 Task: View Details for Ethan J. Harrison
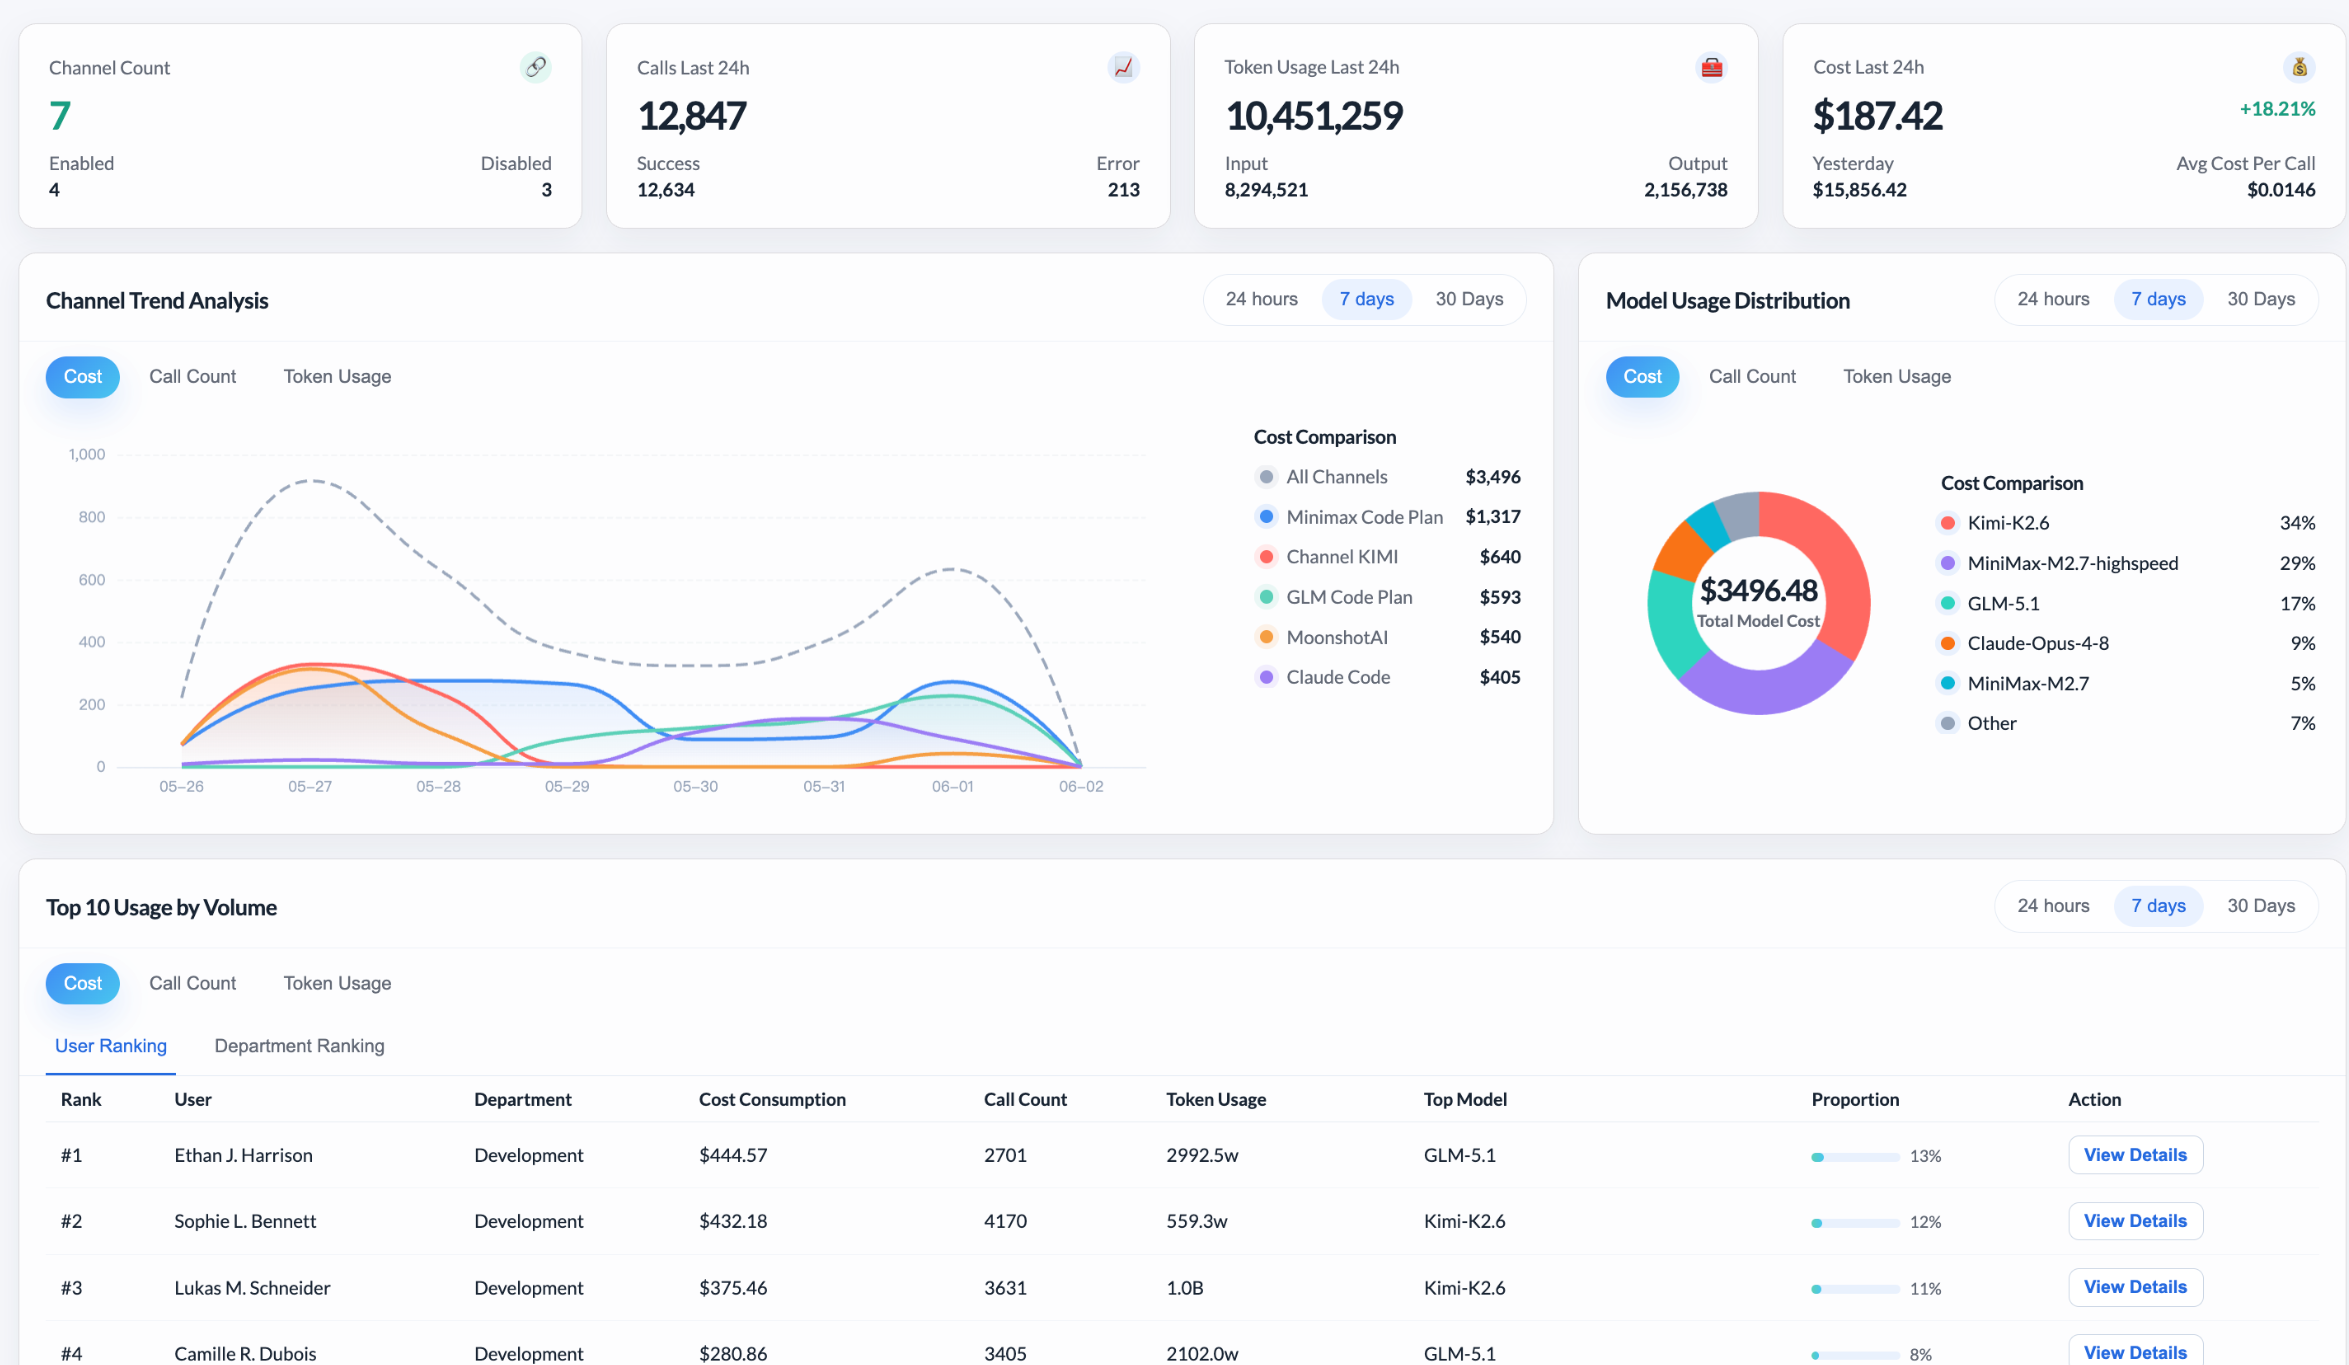coord(2135,1155)
